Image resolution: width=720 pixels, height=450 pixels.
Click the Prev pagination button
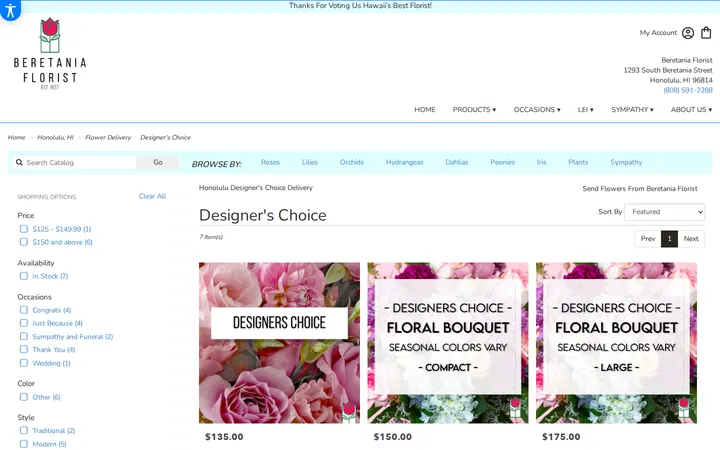pos(648,239)
